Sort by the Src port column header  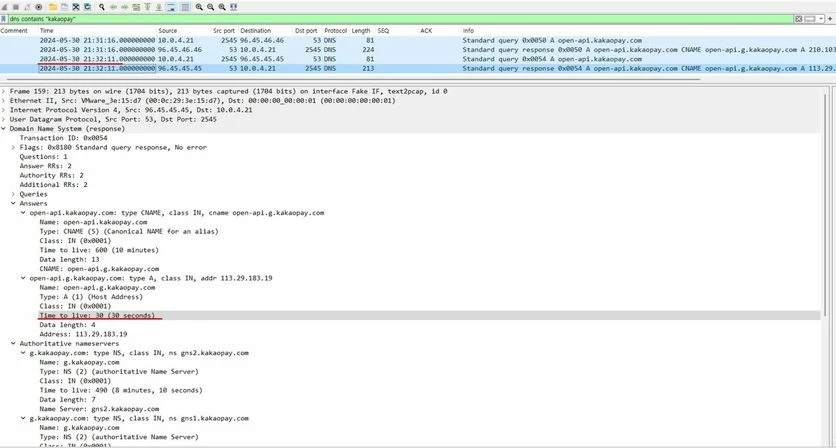pos(224,31)
